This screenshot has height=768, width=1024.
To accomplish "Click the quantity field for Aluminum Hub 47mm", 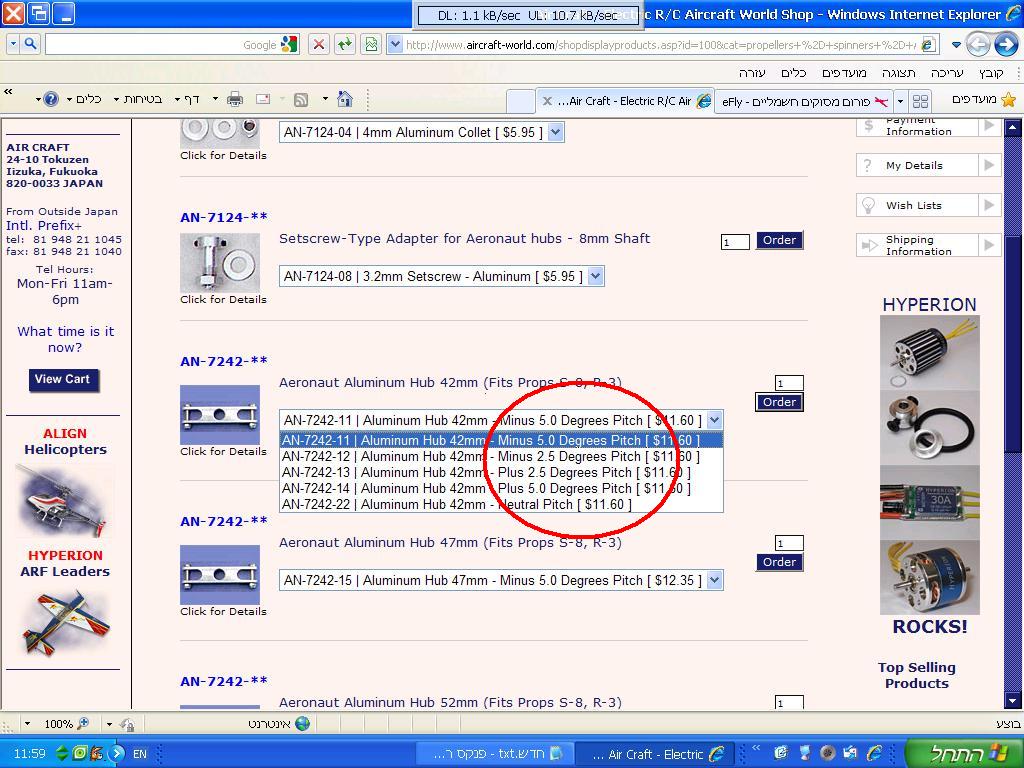I will 789,543.
